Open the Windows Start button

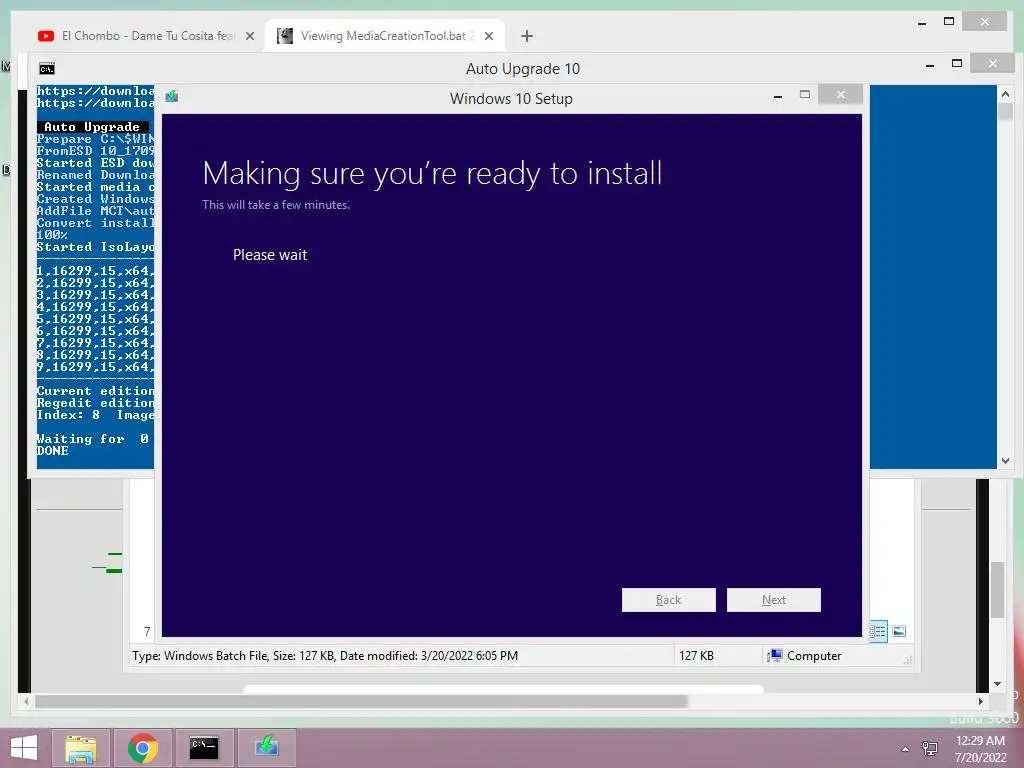(x=24, y=748)
